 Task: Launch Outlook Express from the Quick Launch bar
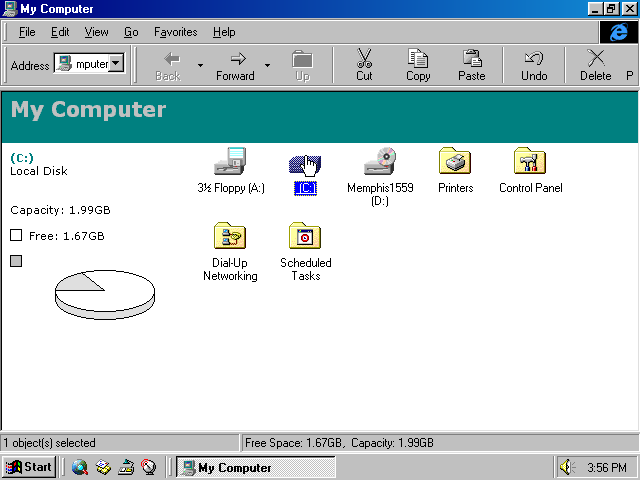103,467
